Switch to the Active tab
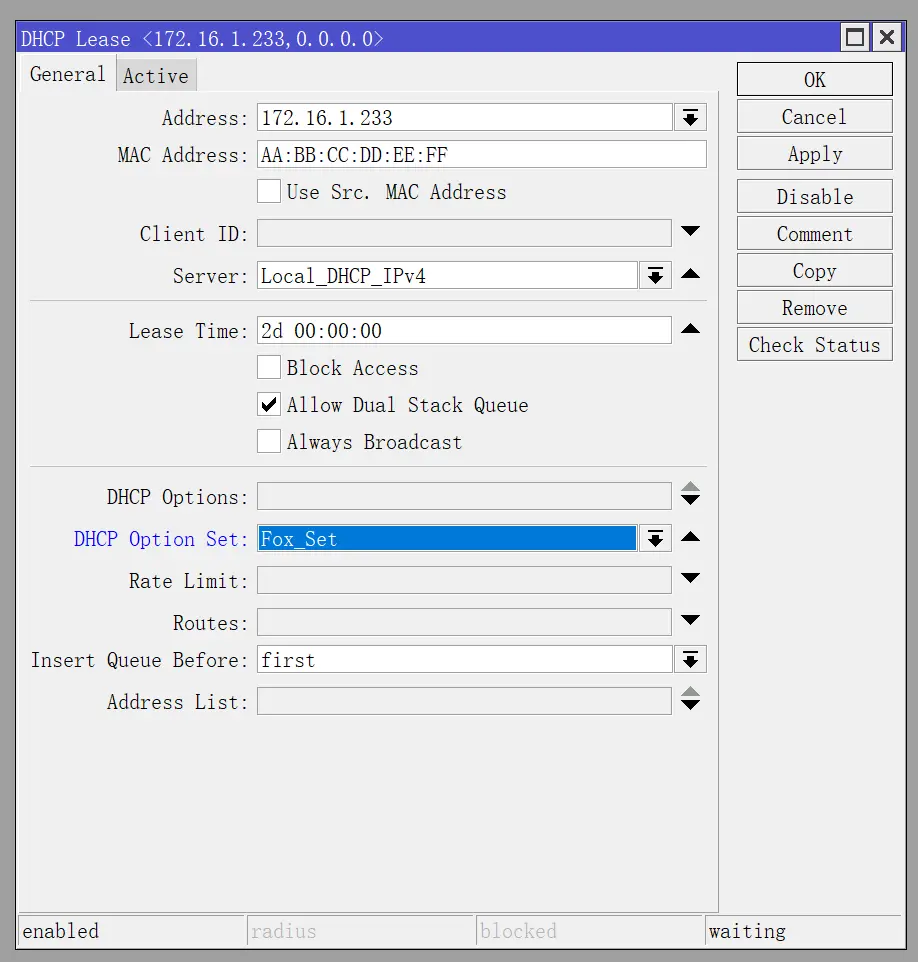Viewport: 918px width, 962px height. coord(156,75)
